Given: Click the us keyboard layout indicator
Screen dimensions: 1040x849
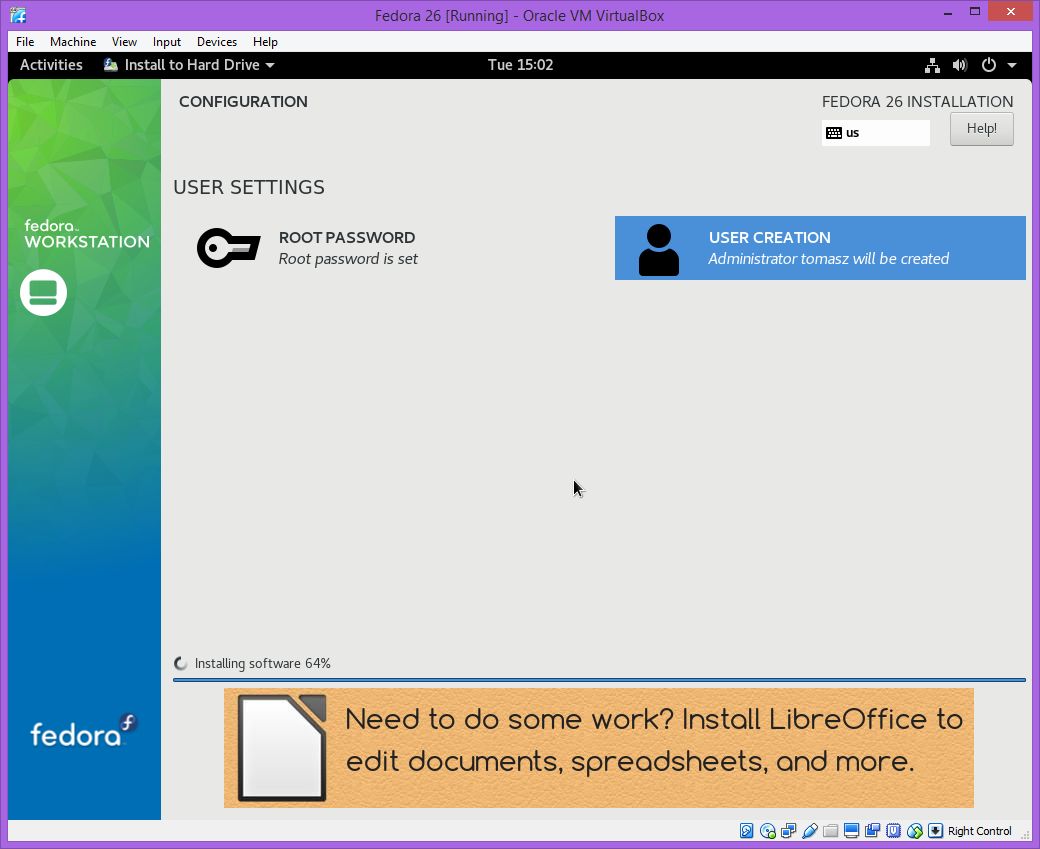Looking at the screenshot, I should [876, 133].
